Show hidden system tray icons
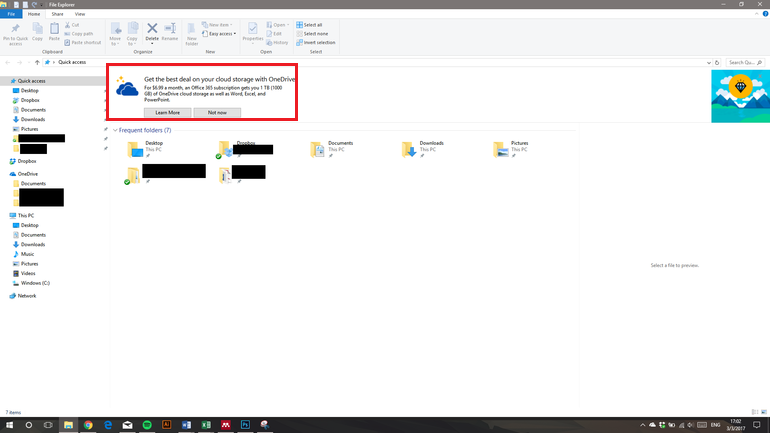The image size is (770, 433). pos(642,425)
